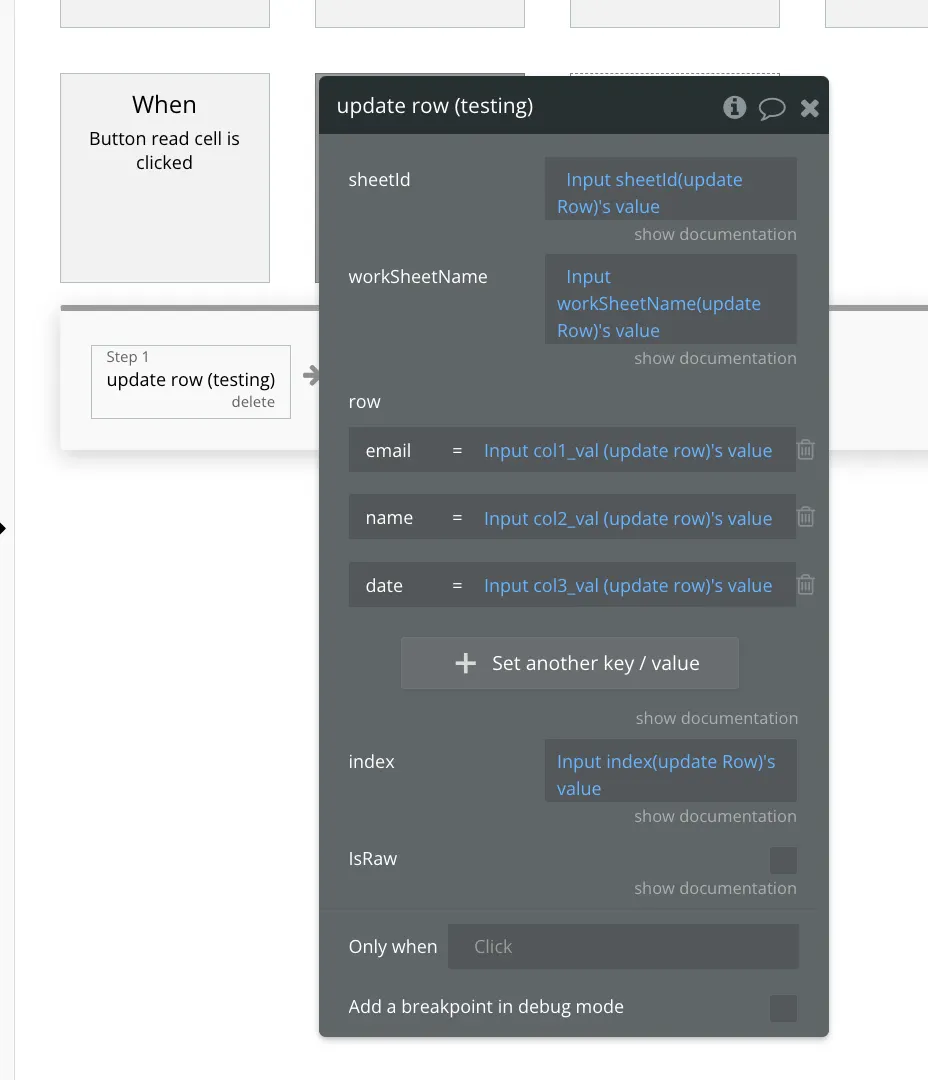
Task: Open the sheetId dynamic expression field
Action: [670, 193]
